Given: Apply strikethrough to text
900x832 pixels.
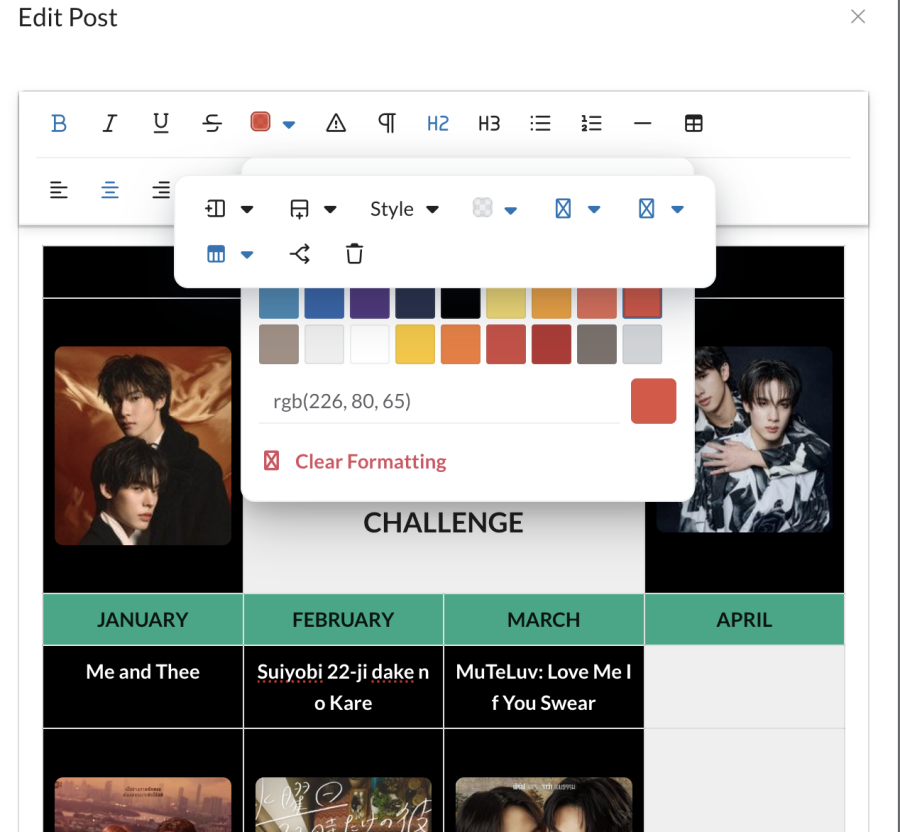Looking at the screenshot, I should 212,123.
